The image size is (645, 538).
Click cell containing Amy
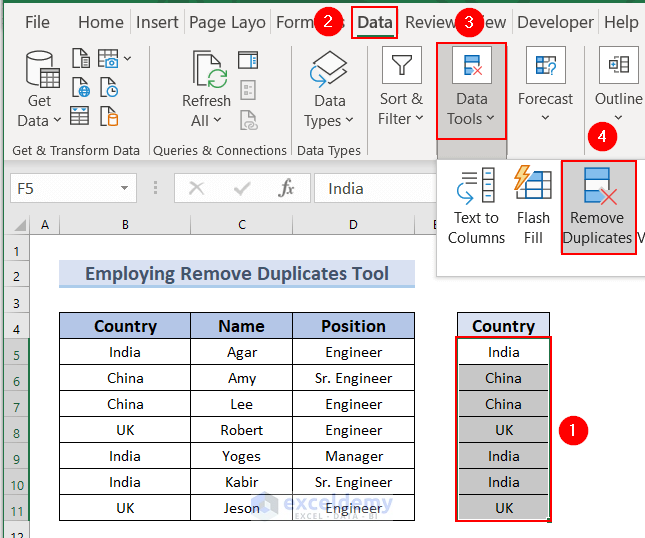241,378
